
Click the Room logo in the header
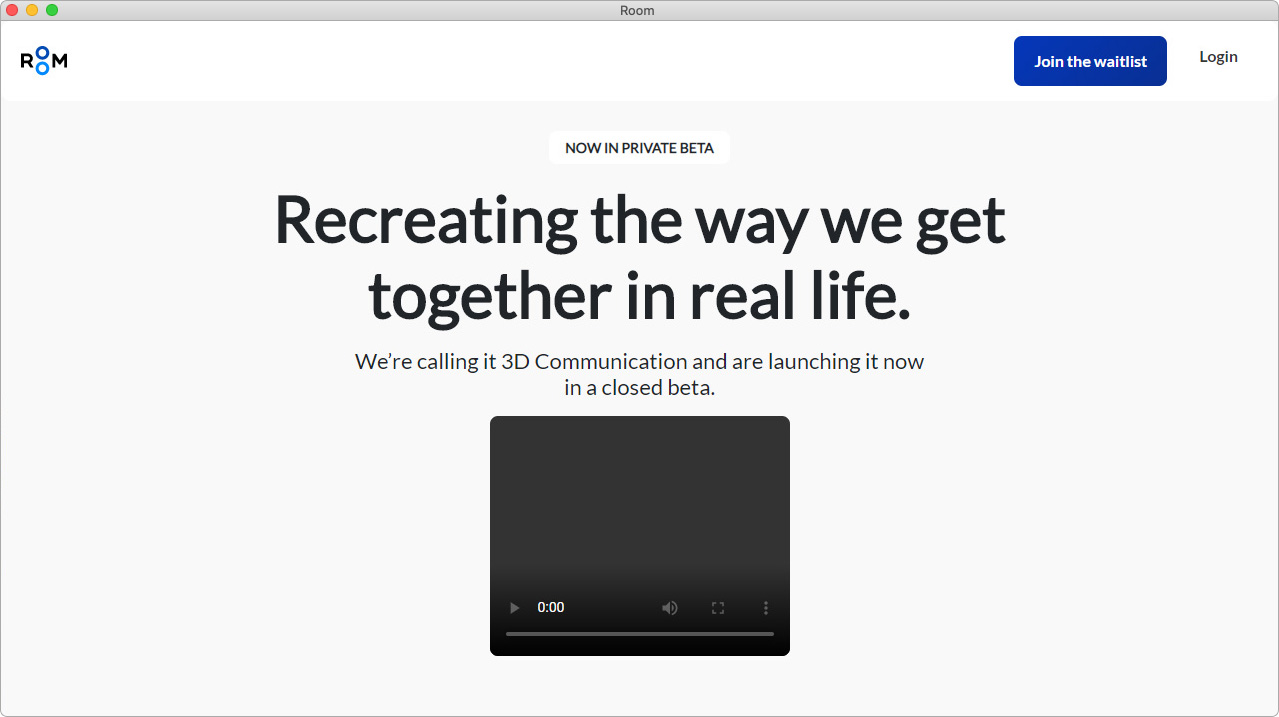click(x=43, y=60)
